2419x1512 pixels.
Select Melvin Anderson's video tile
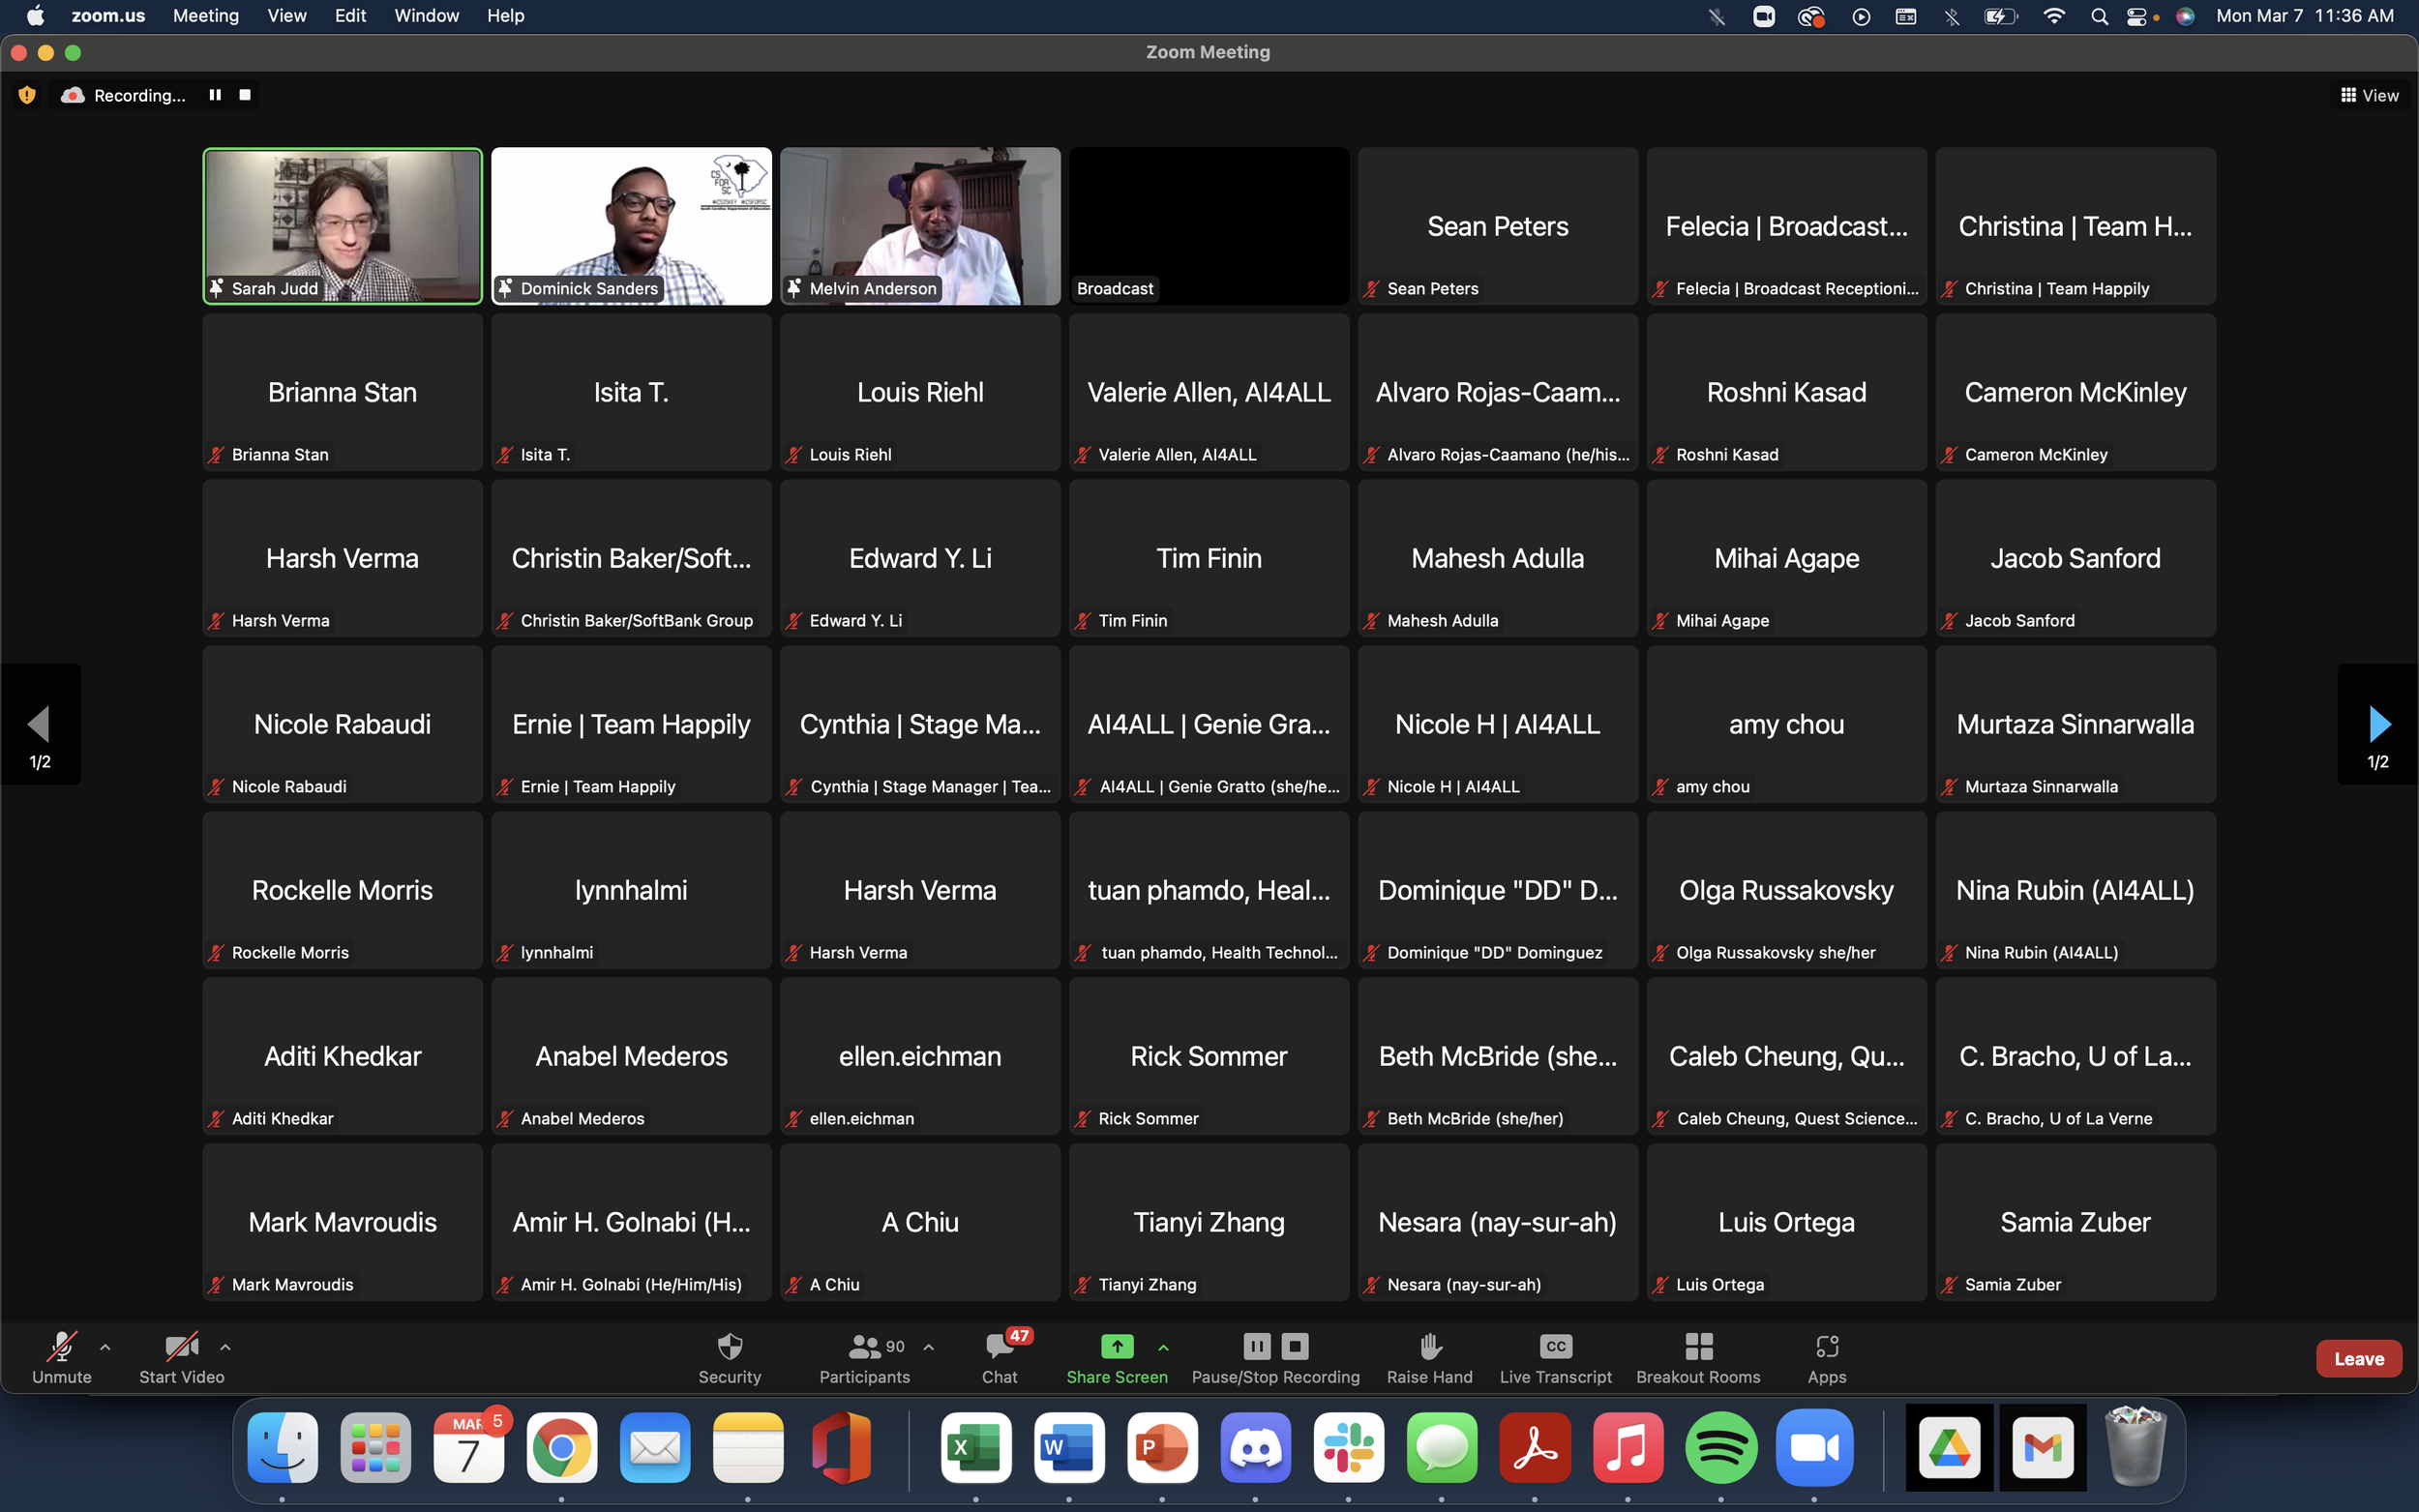click(920, 226)
